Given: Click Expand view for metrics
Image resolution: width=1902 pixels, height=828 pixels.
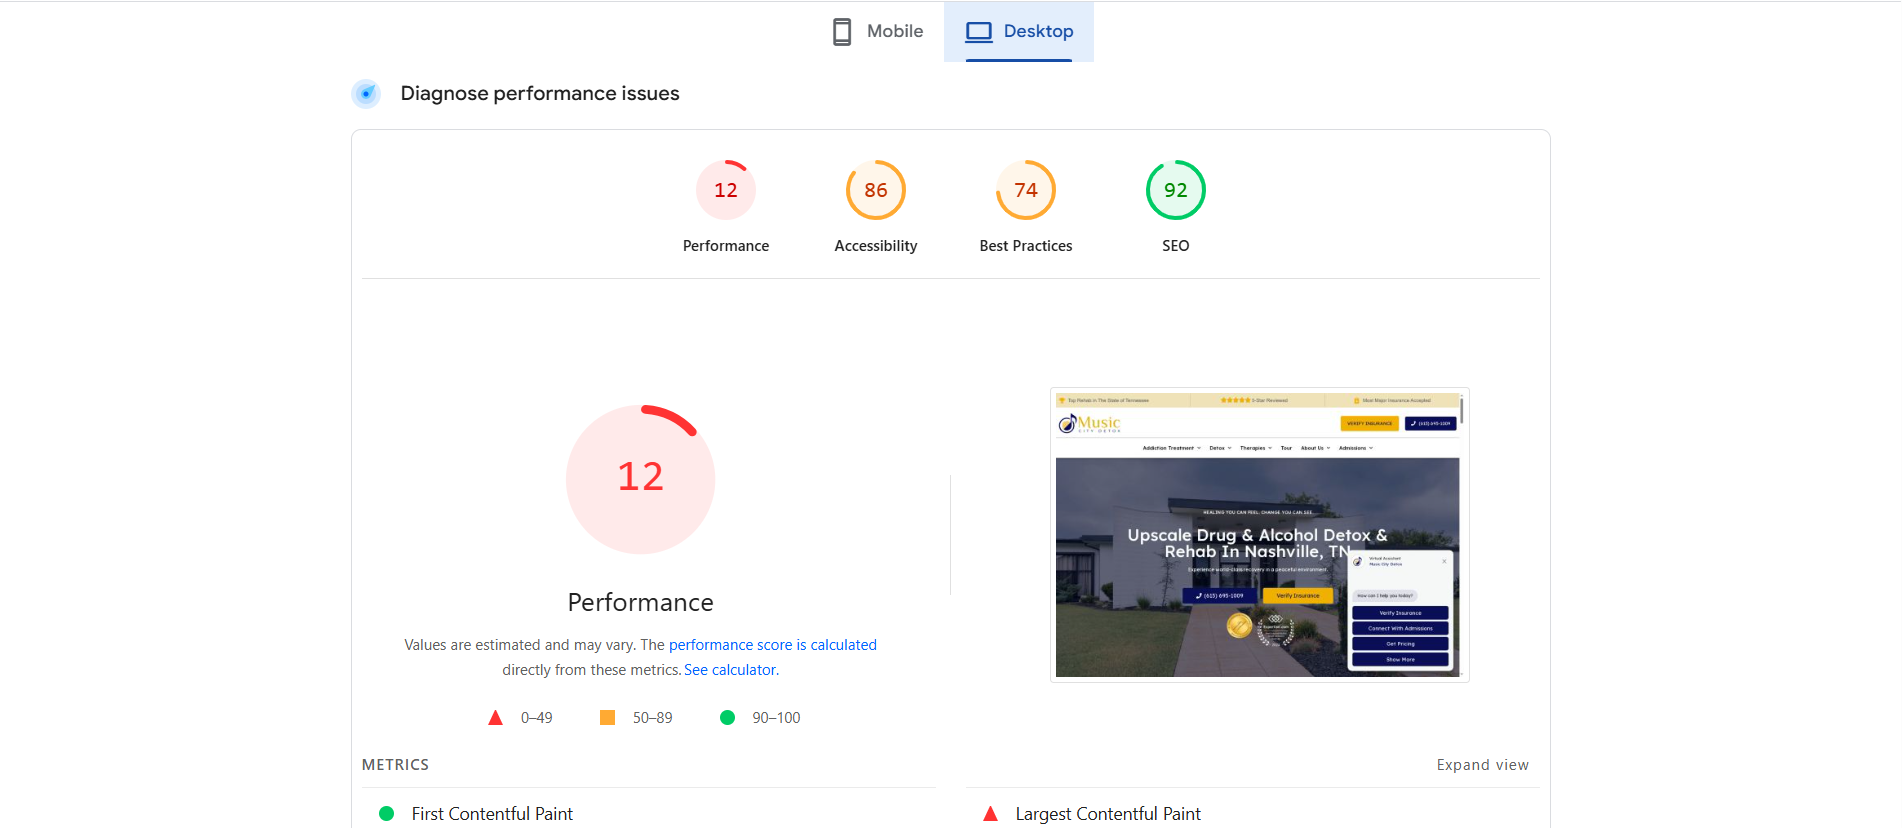Looking at the screenshot, I should point(1482,765).
